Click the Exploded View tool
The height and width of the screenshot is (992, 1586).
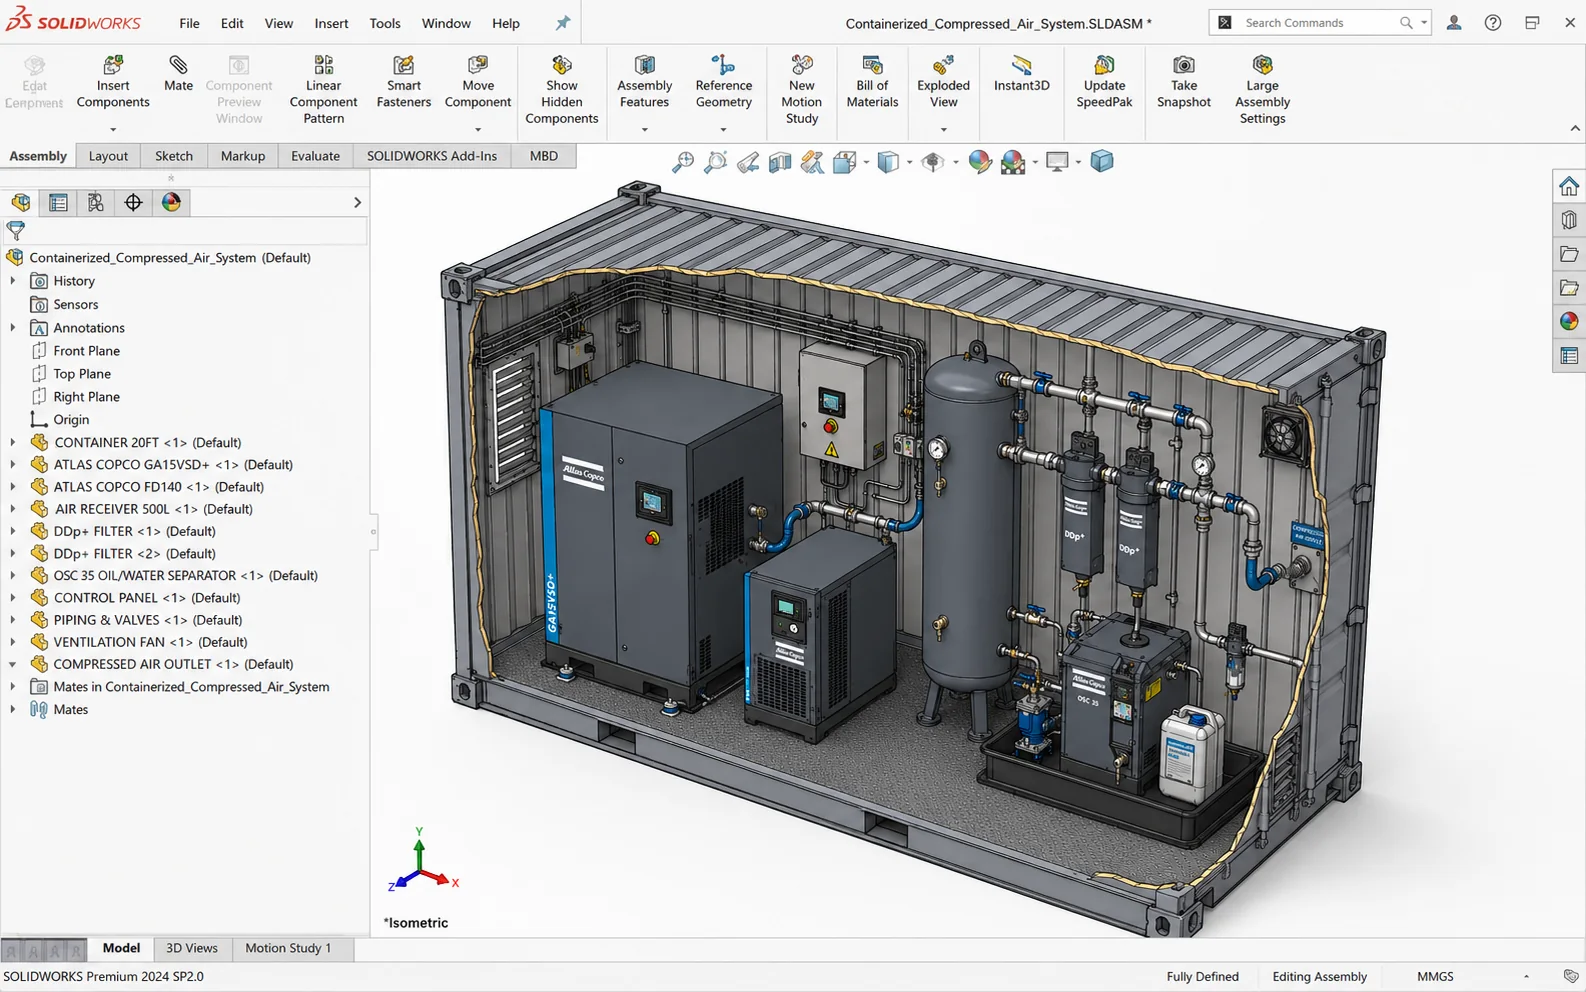click(x=943, y=82)
